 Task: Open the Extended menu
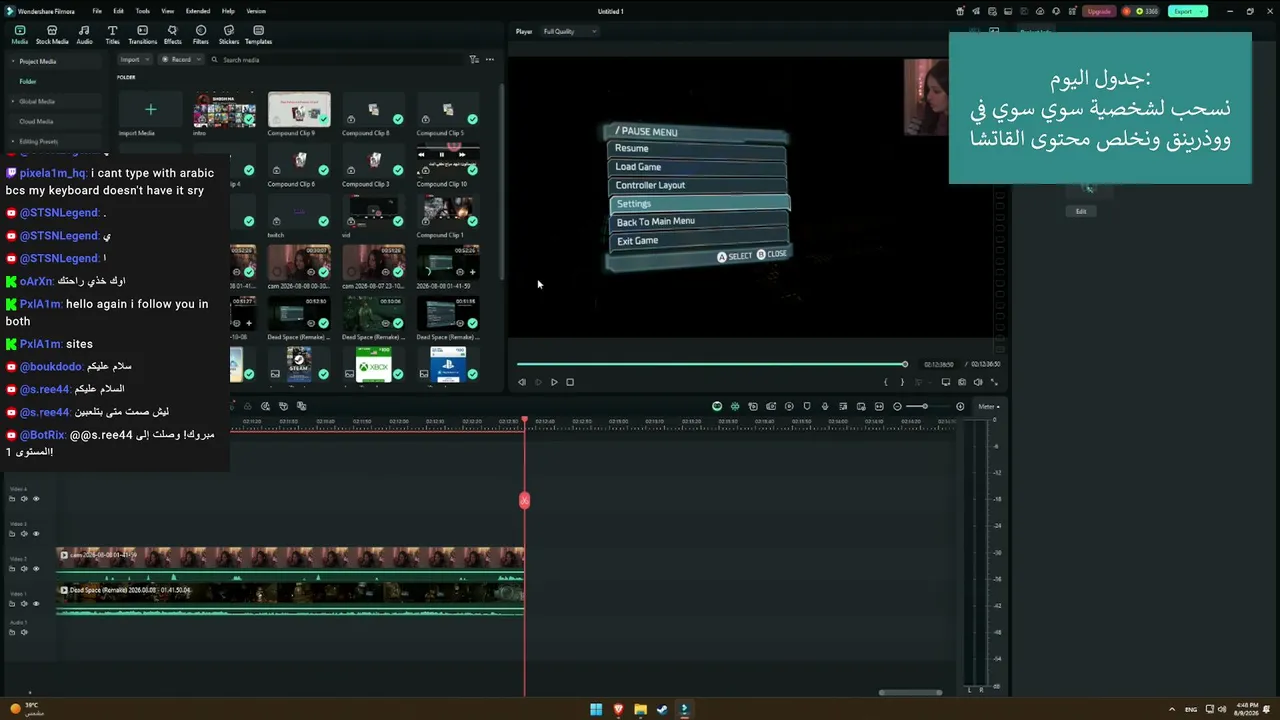click(x=198, y=11)
